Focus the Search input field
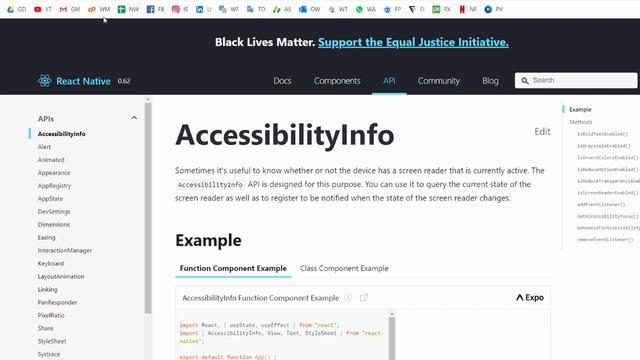 click(x=576, y=80)
